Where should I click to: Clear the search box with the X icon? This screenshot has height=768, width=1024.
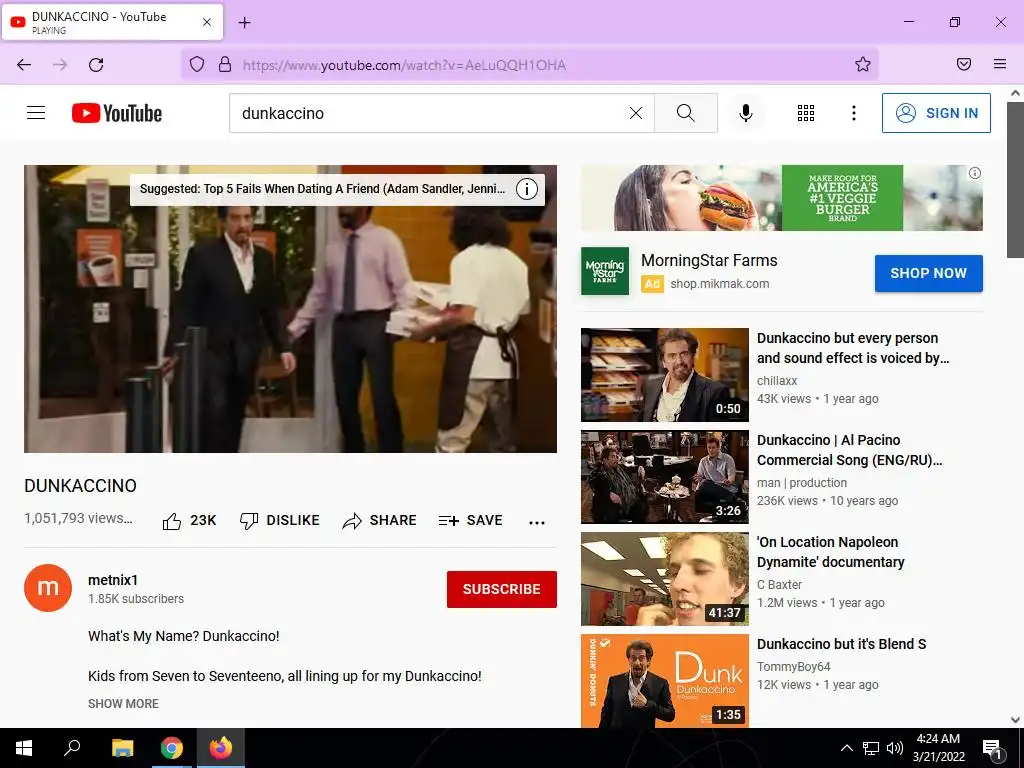(635, 113)
